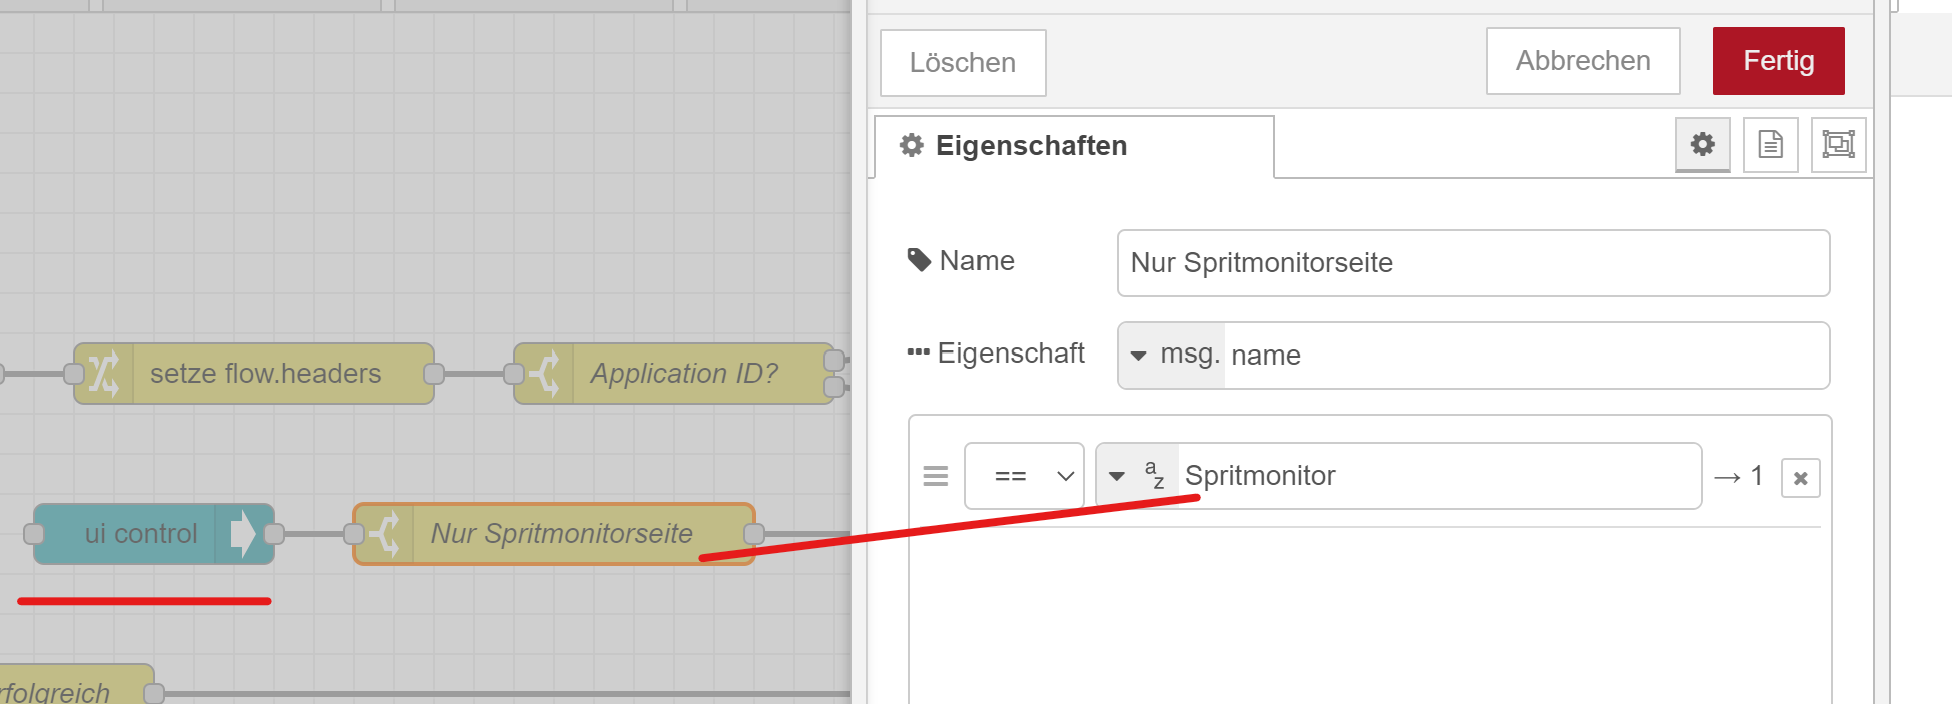Image resolution: width=1952 pixels, height=704 pixels.
Task: Open node description document icon
Action: (1770, 145)
